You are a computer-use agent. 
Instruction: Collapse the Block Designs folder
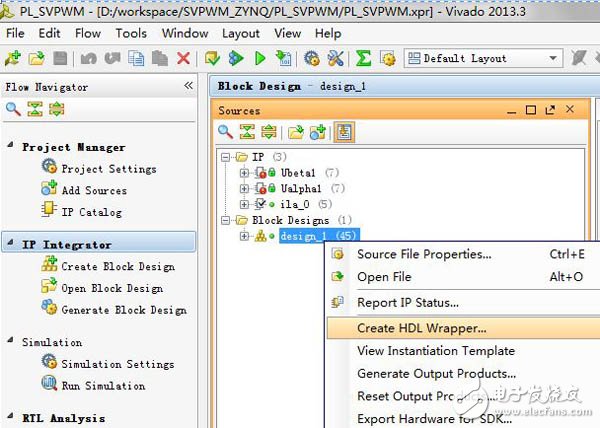[229, 220]
